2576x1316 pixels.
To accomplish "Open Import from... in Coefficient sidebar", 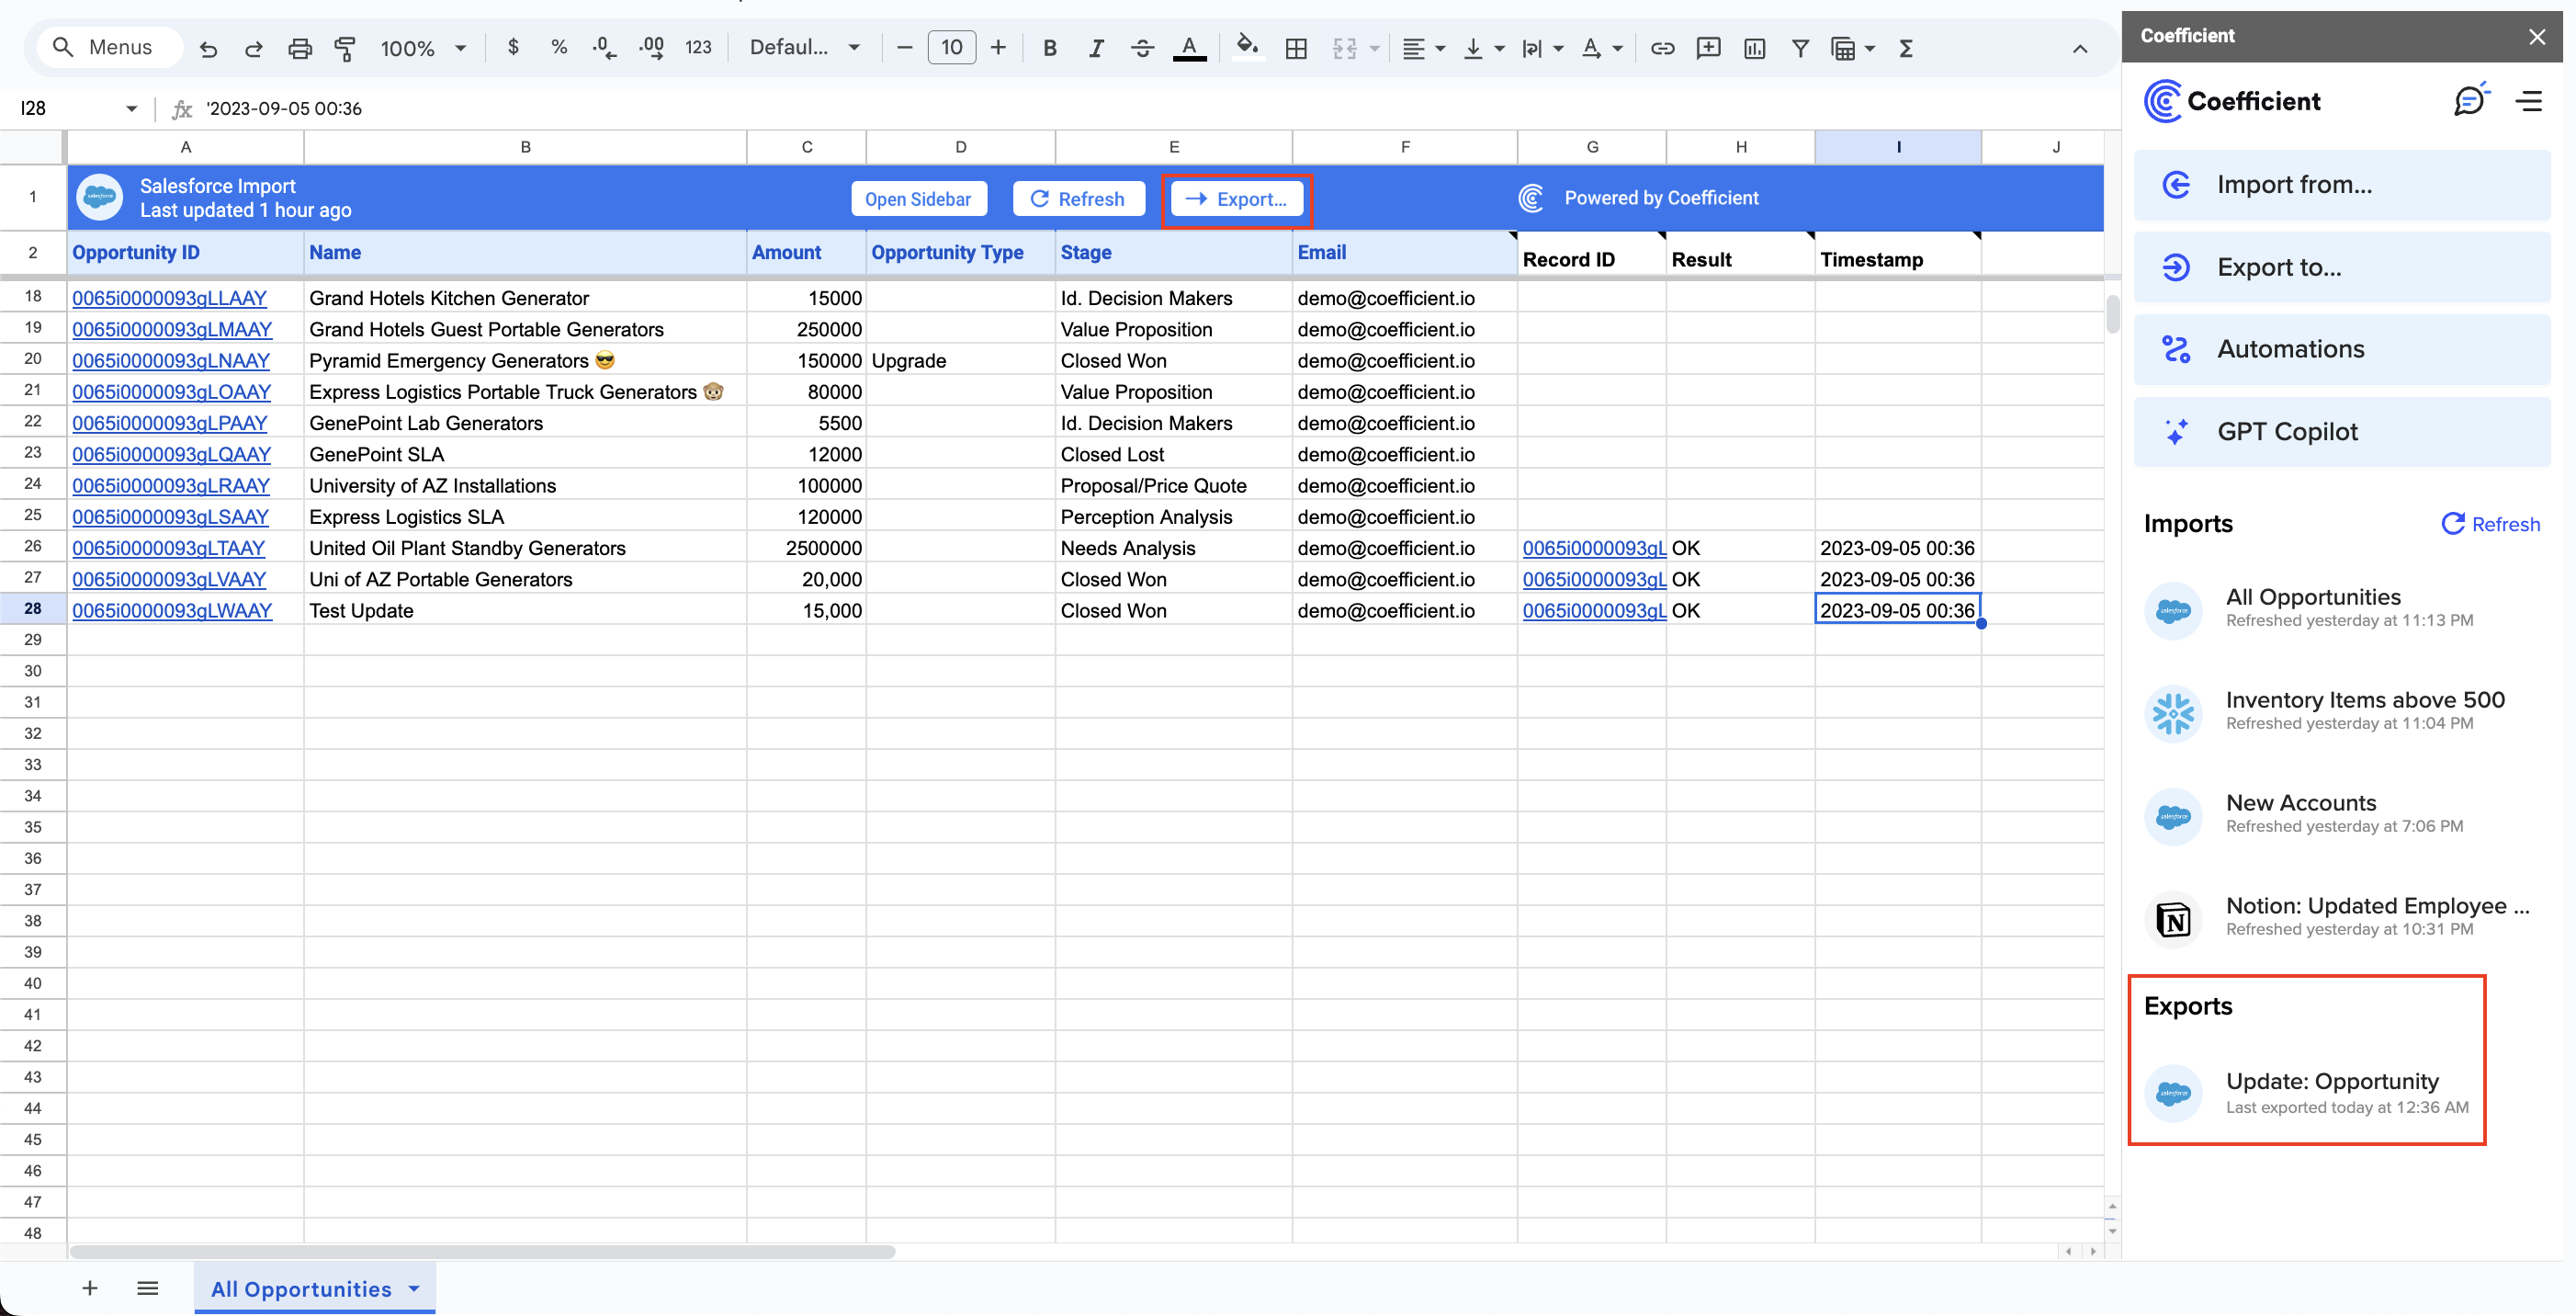I will tap(2342, 185).
